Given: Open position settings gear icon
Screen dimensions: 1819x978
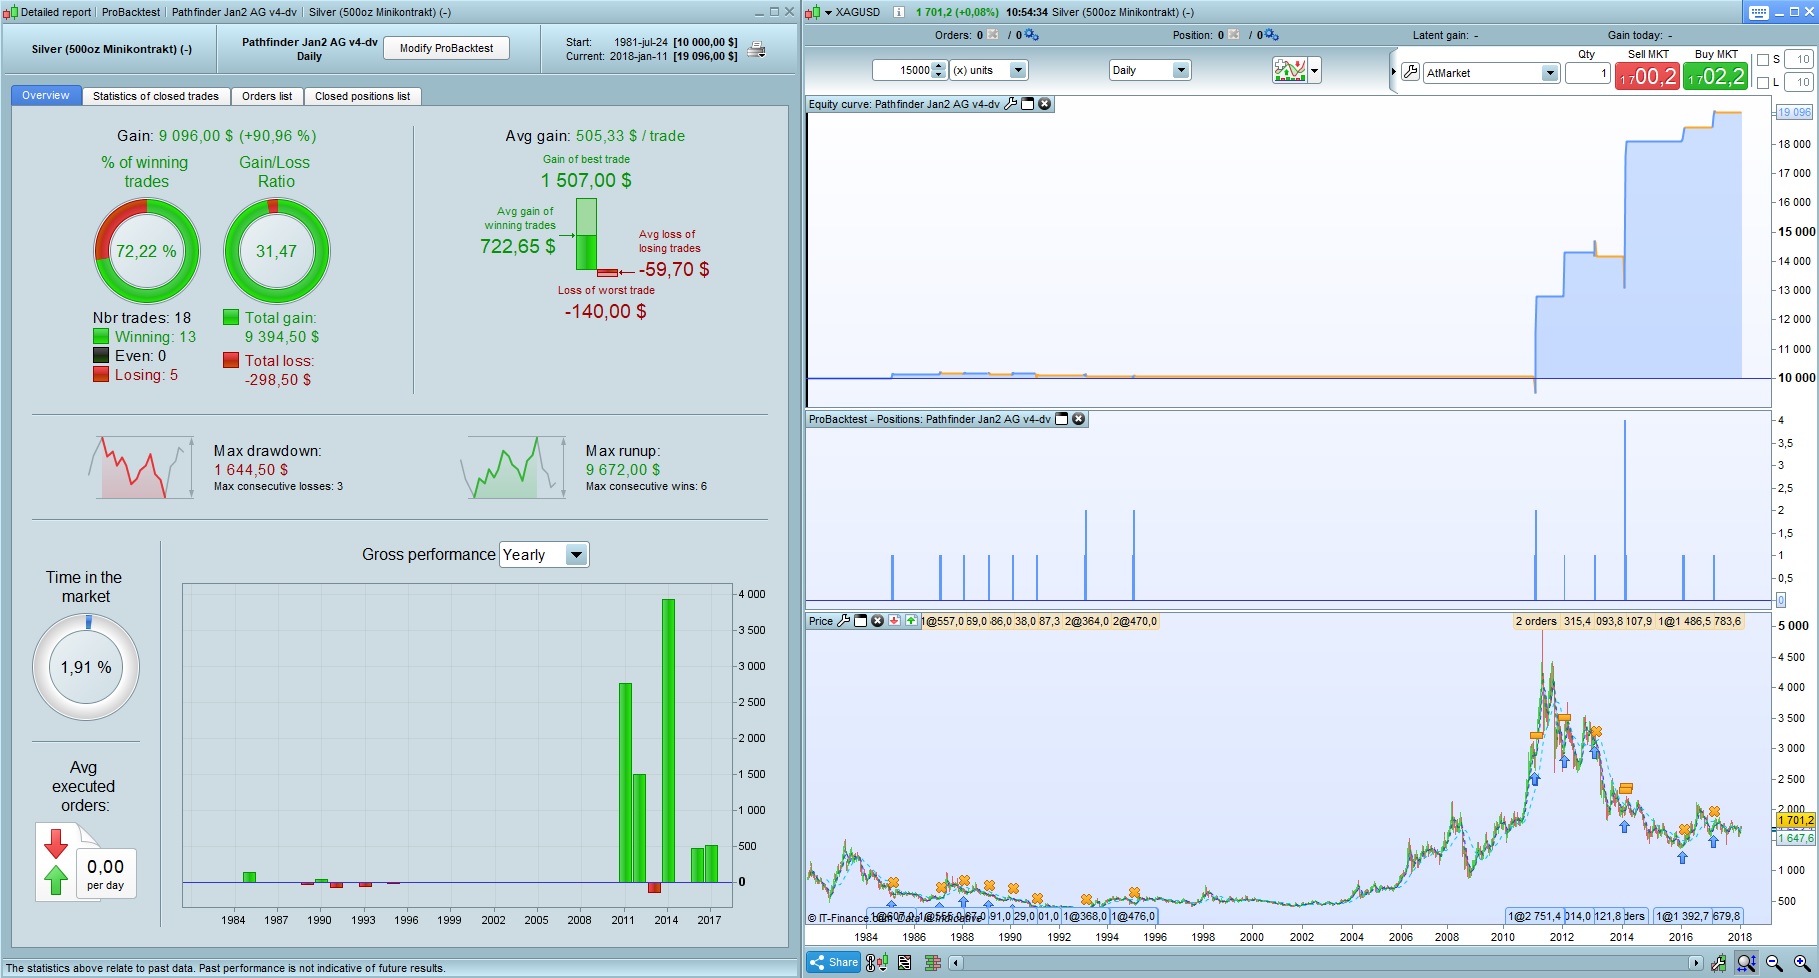Looking at the screenshot, I should pos(1271,35).
